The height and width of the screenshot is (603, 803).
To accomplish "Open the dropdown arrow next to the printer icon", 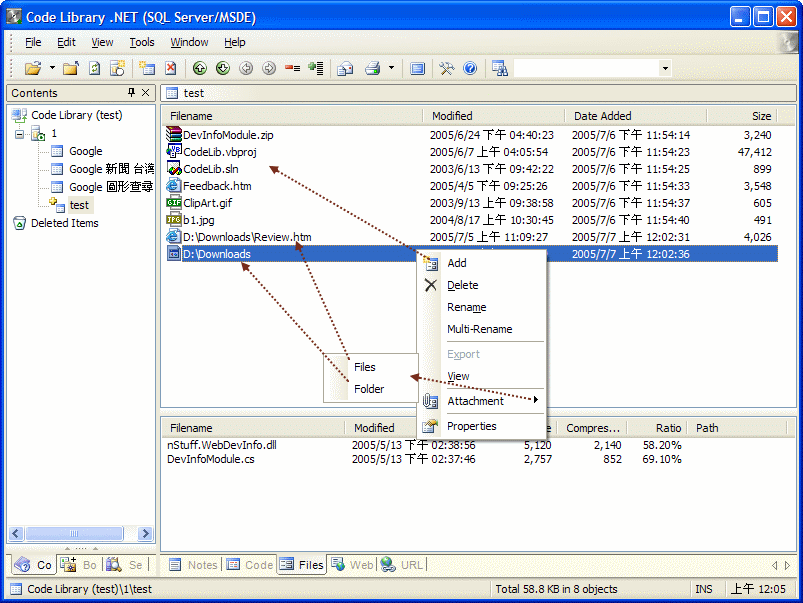I will [391, 68].
